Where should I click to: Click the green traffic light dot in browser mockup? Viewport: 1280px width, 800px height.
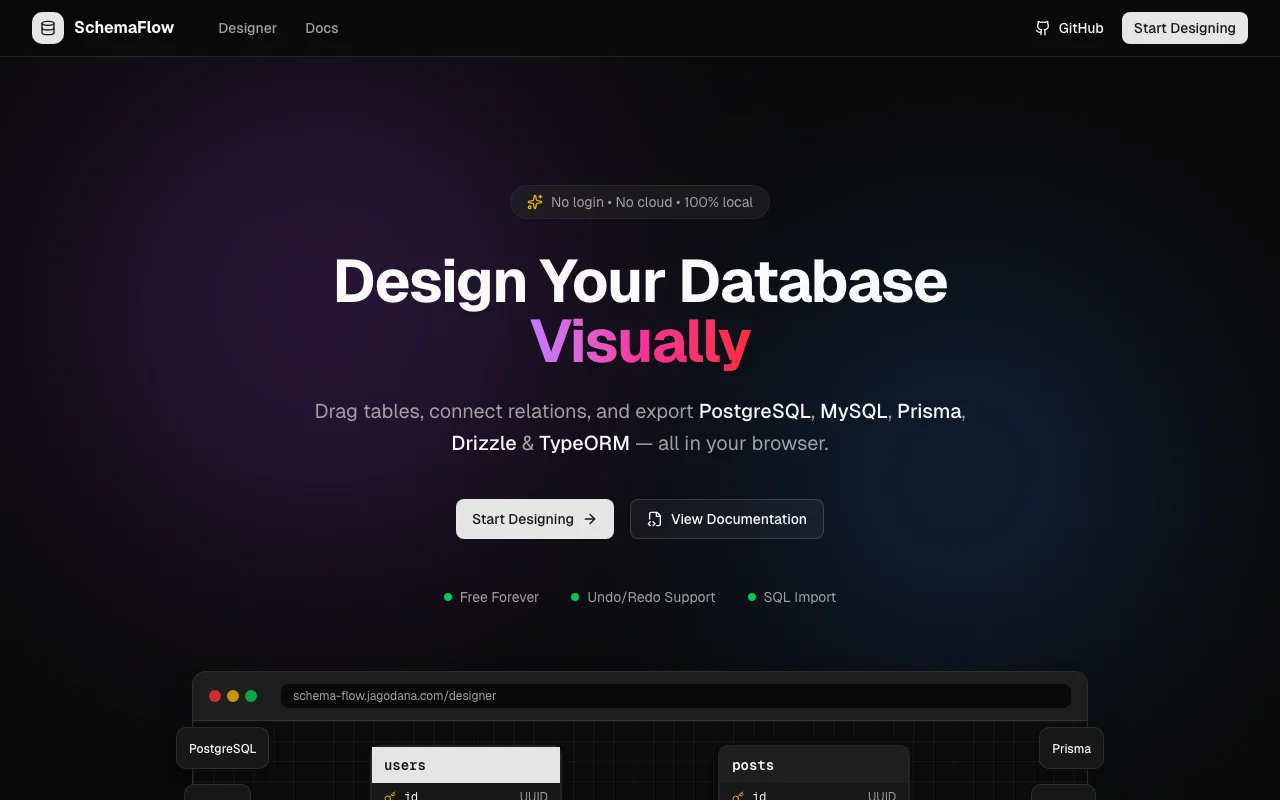click(251, 695)
